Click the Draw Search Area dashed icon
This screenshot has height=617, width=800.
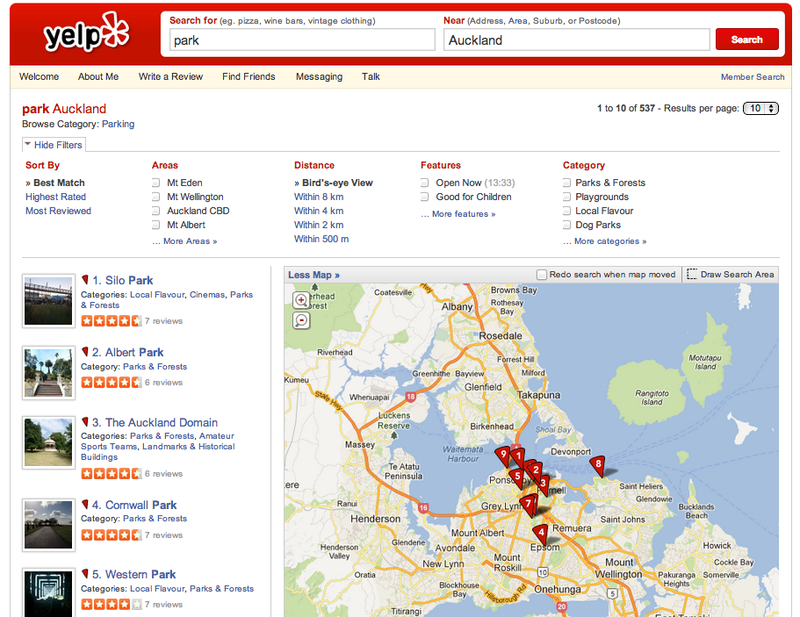point(692,274)
